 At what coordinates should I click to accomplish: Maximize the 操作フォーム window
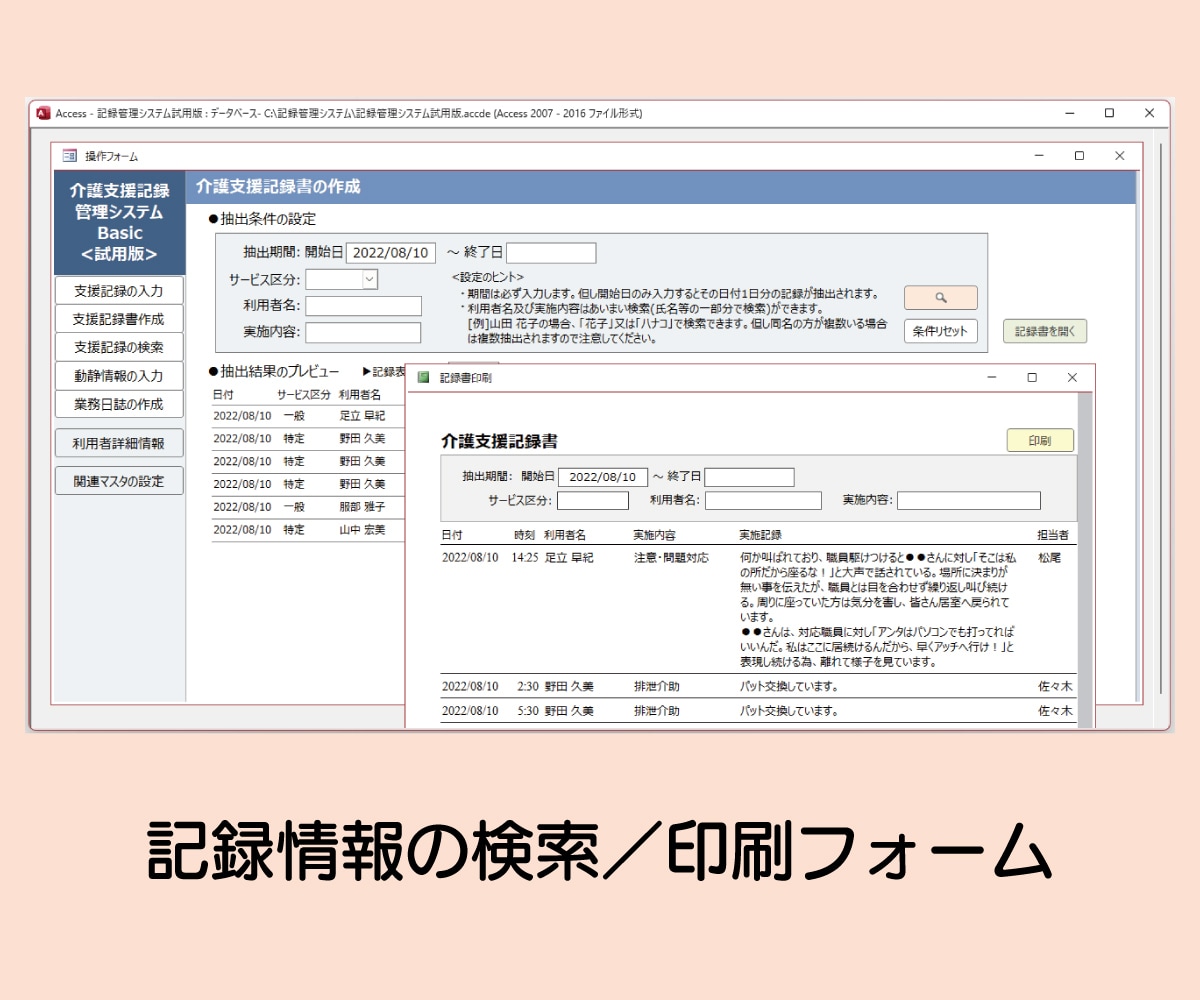(1079, 156)
